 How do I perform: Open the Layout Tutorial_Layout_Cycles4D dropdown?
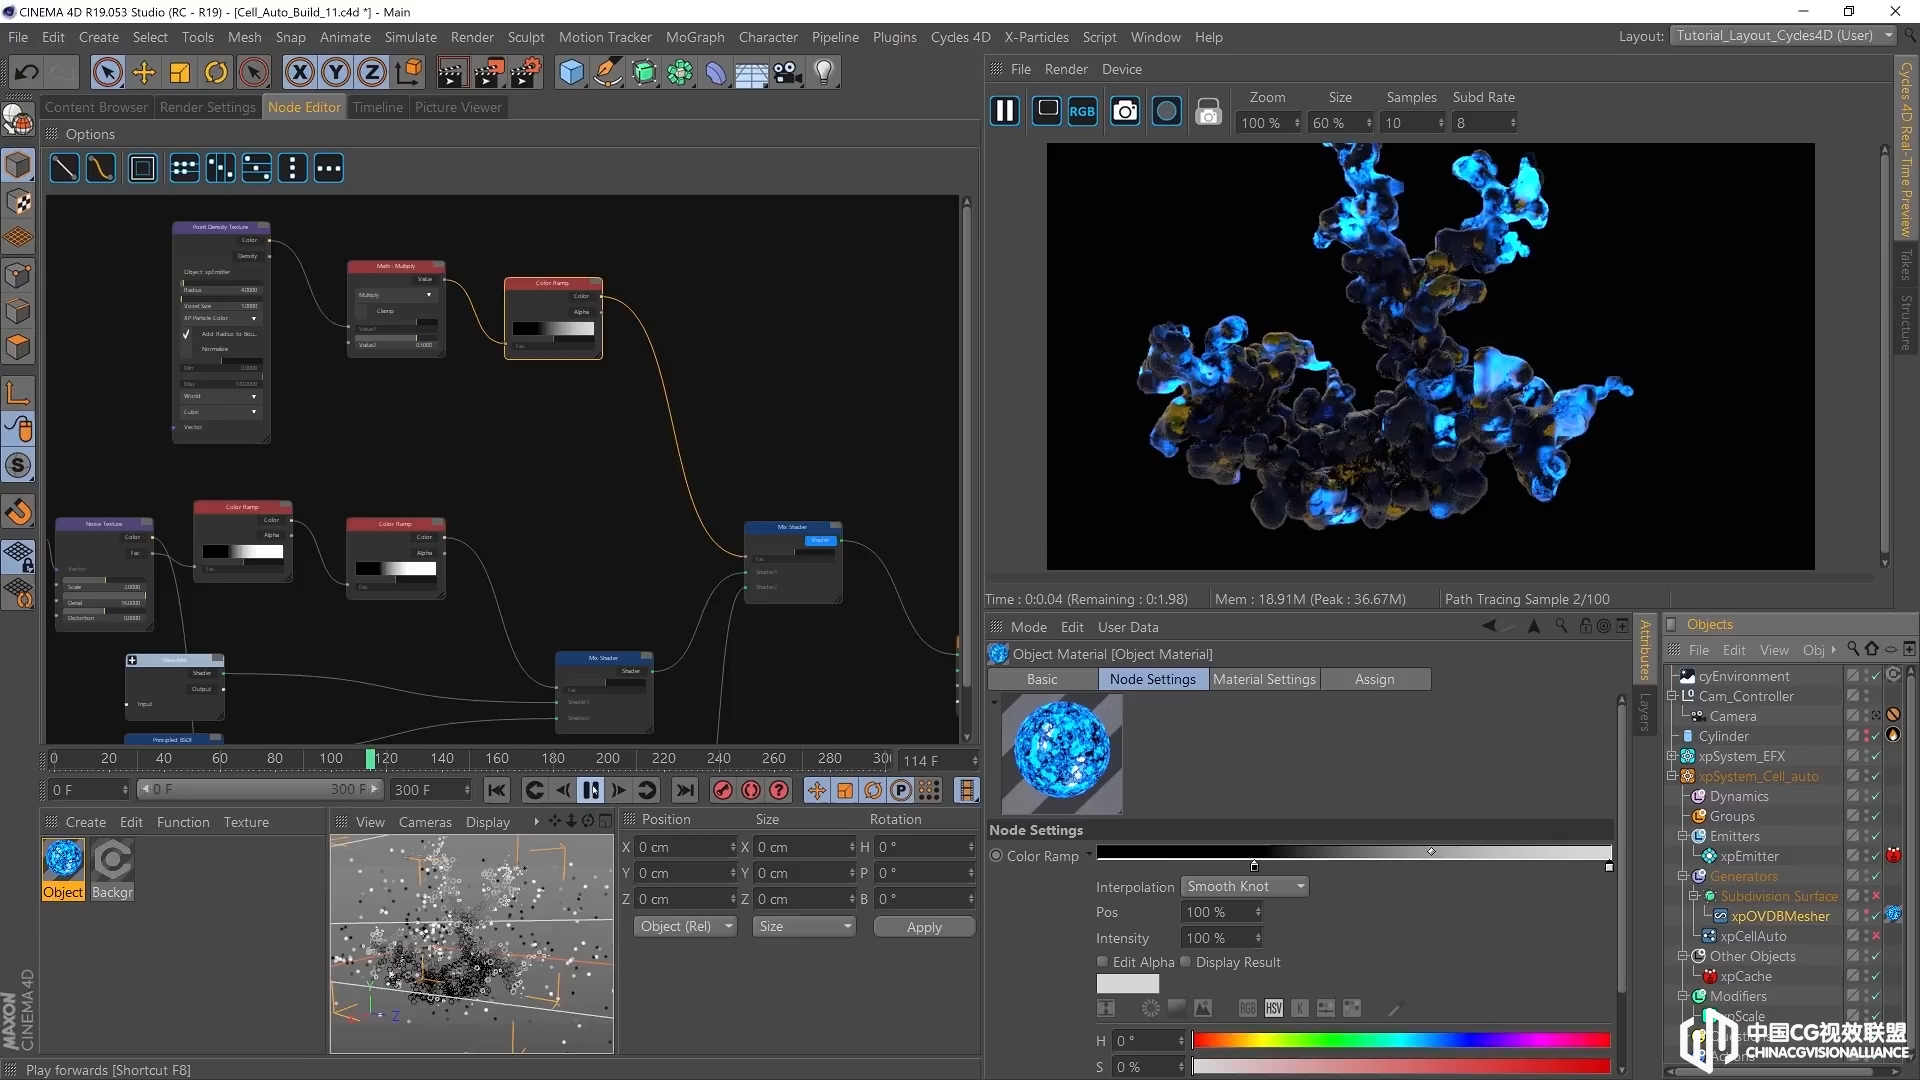1783,36
